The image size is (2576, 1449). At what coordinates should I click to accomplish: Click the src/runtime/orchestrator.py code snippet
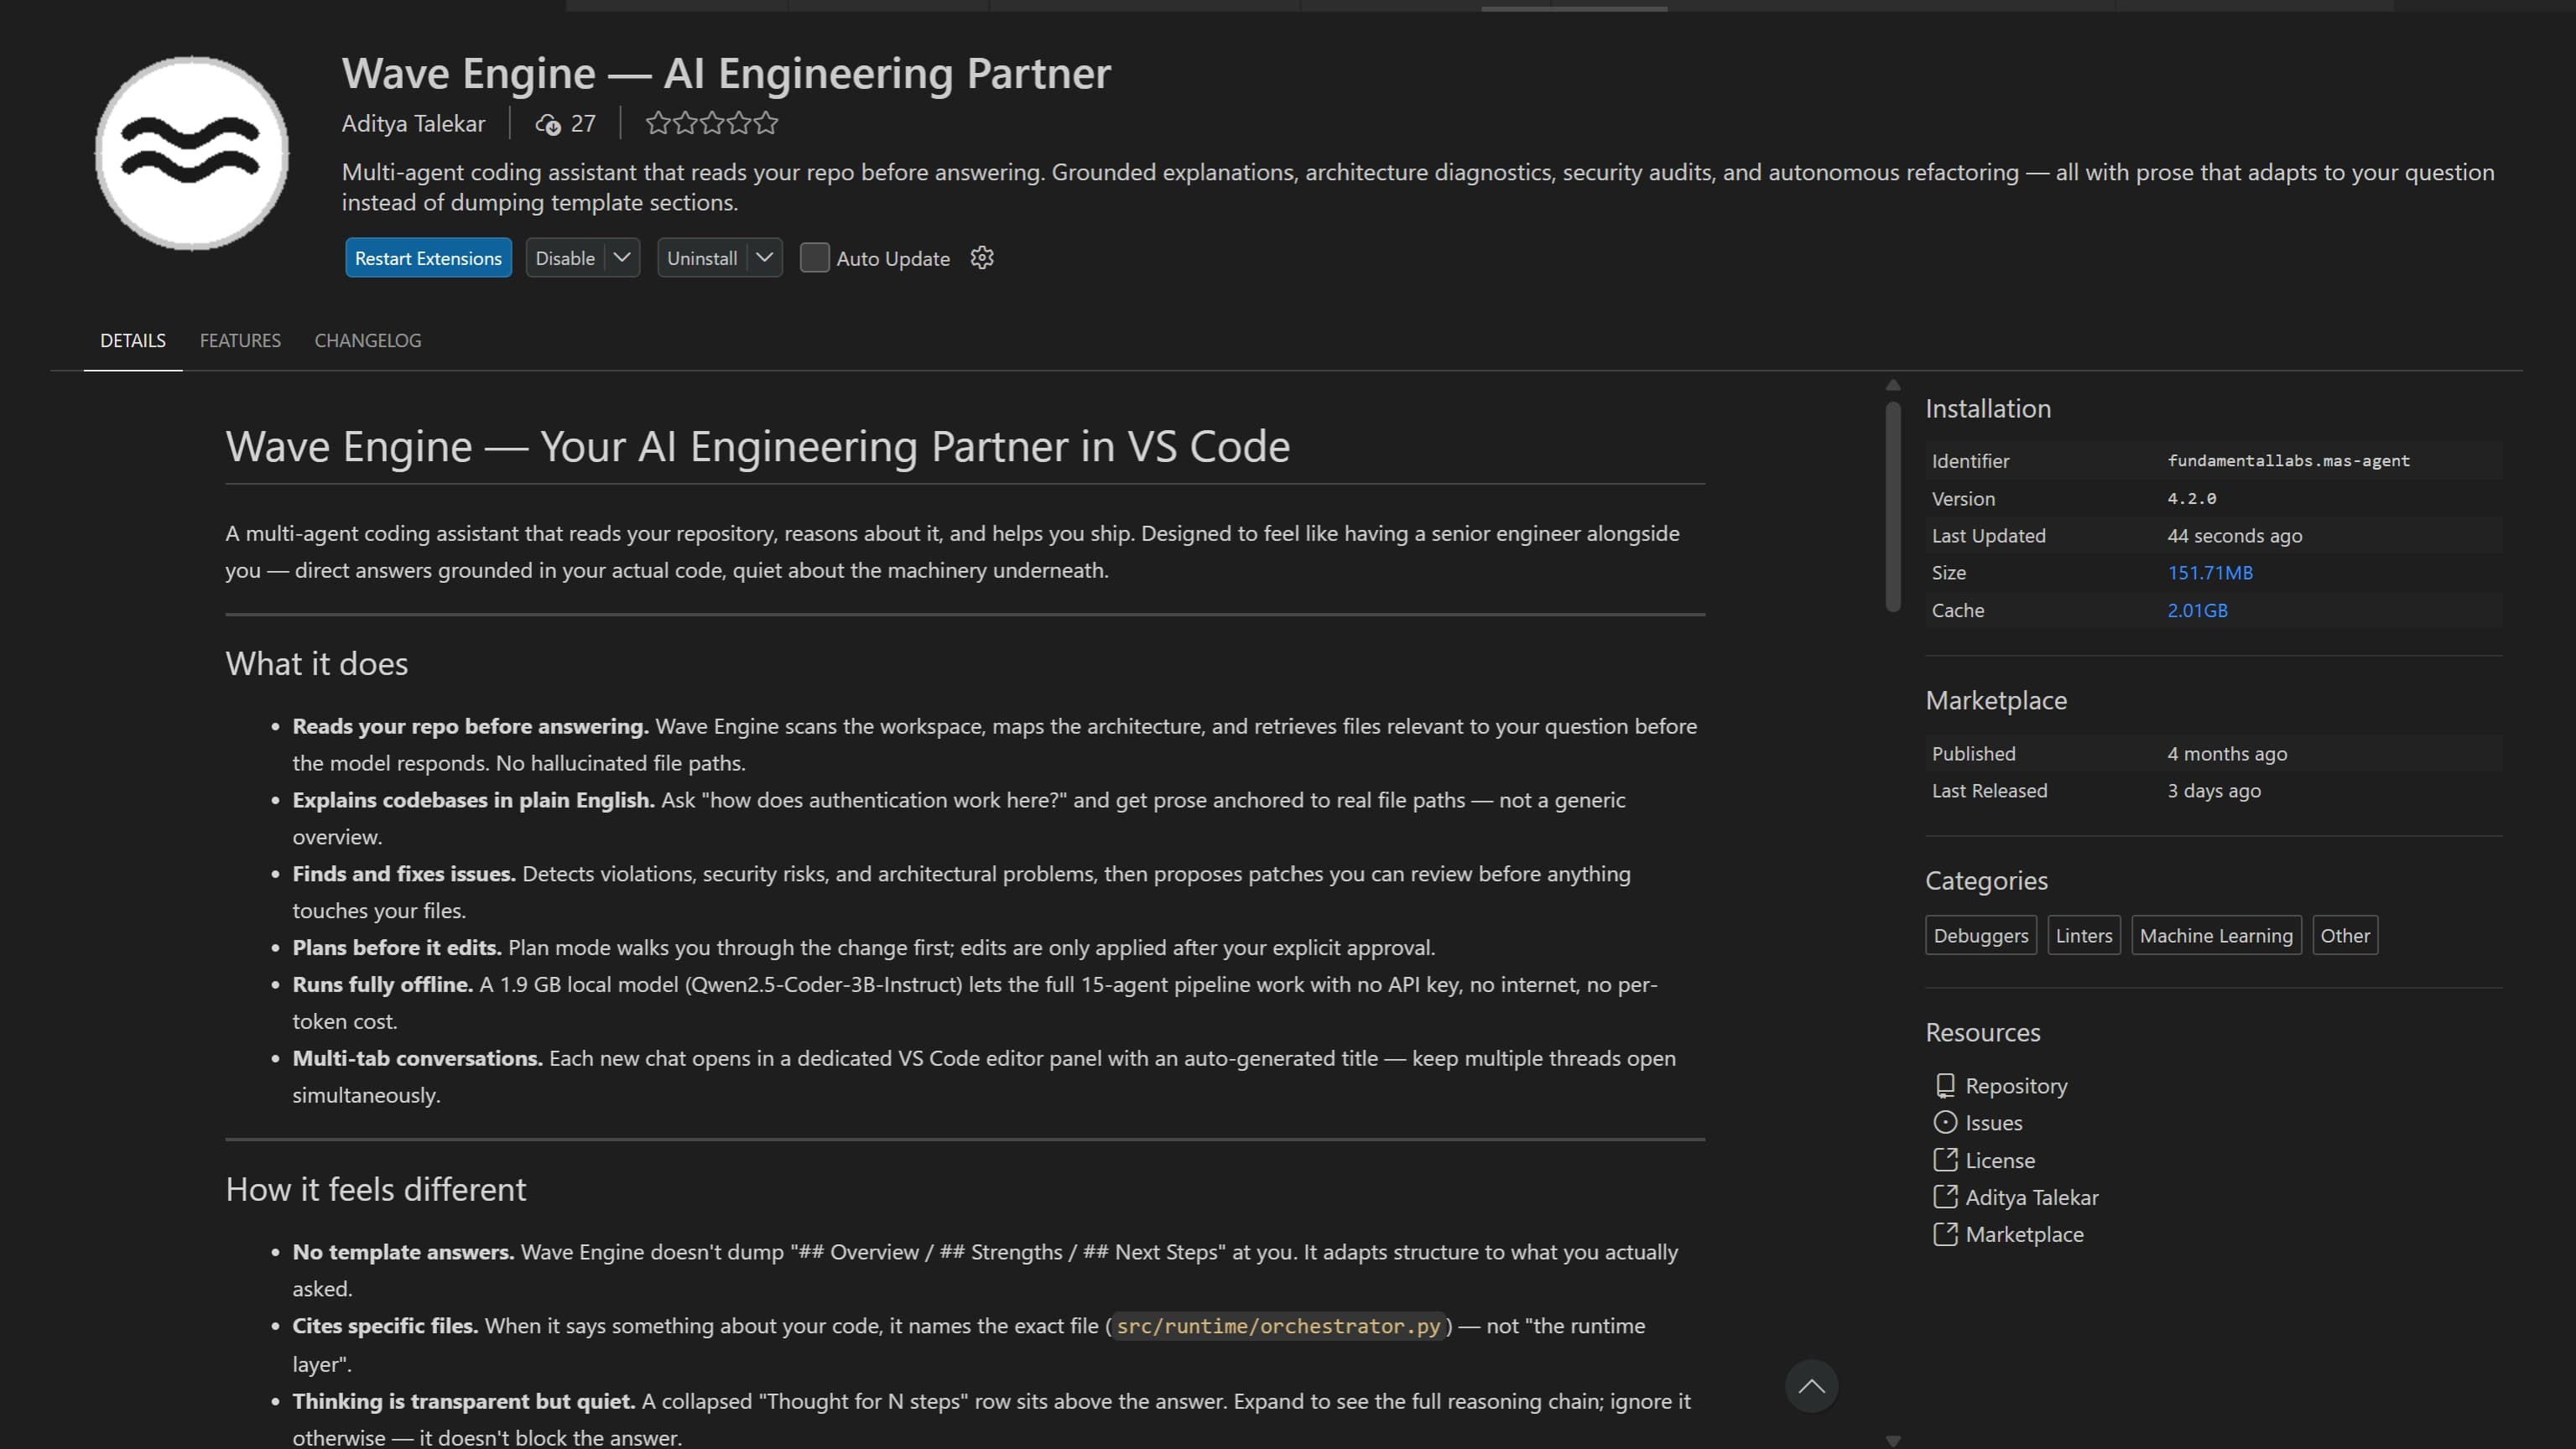pyautogui.click(x=1278, y=1326)
